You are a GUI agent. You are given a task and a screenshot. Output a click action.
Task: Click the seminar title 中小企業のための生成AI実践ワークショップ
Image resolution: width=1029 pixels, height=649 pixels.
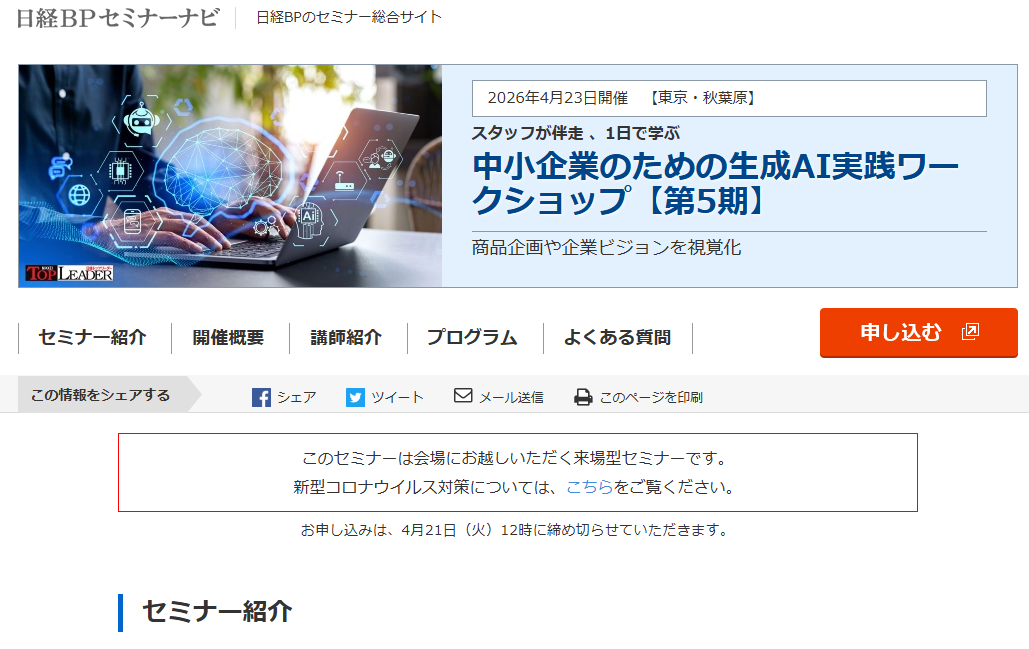click(x=715, y=183)
